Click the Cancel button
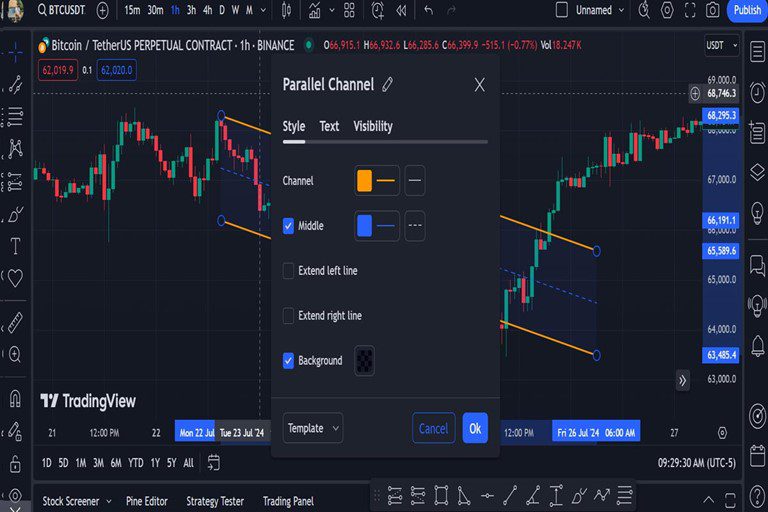Screen dimensions: 768x512 tap(433, 428)
